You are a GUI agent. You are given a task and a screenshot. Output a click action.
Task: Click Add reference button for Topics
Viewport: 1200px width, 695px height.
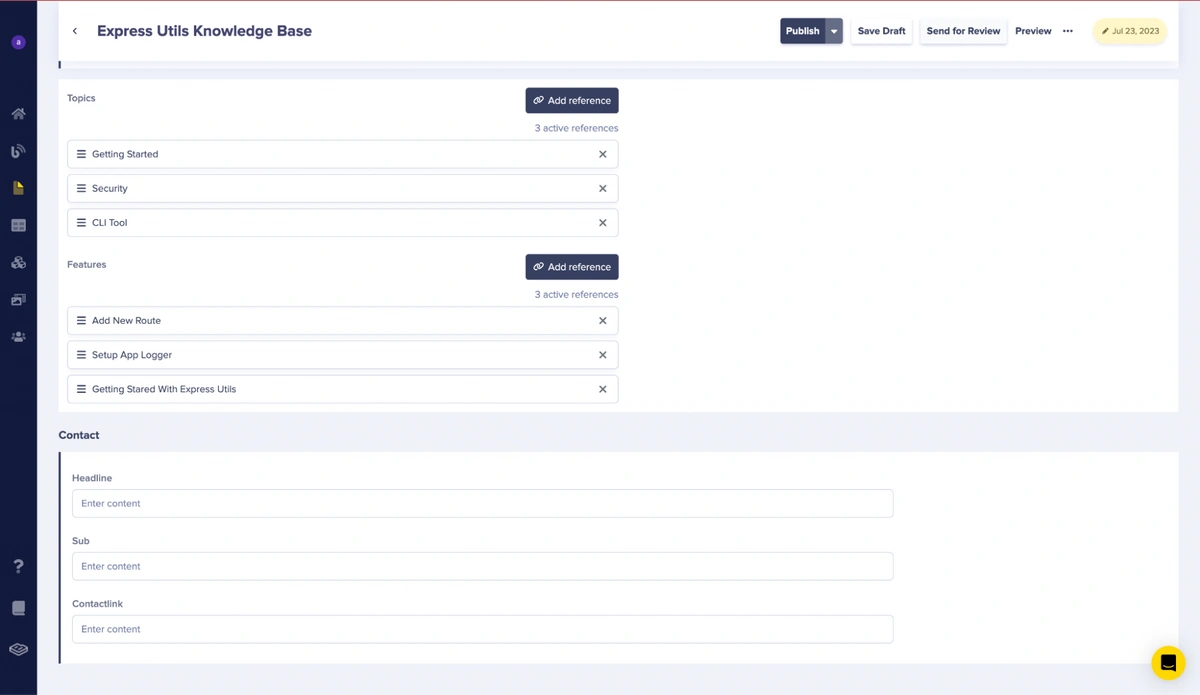pos(572,101)
